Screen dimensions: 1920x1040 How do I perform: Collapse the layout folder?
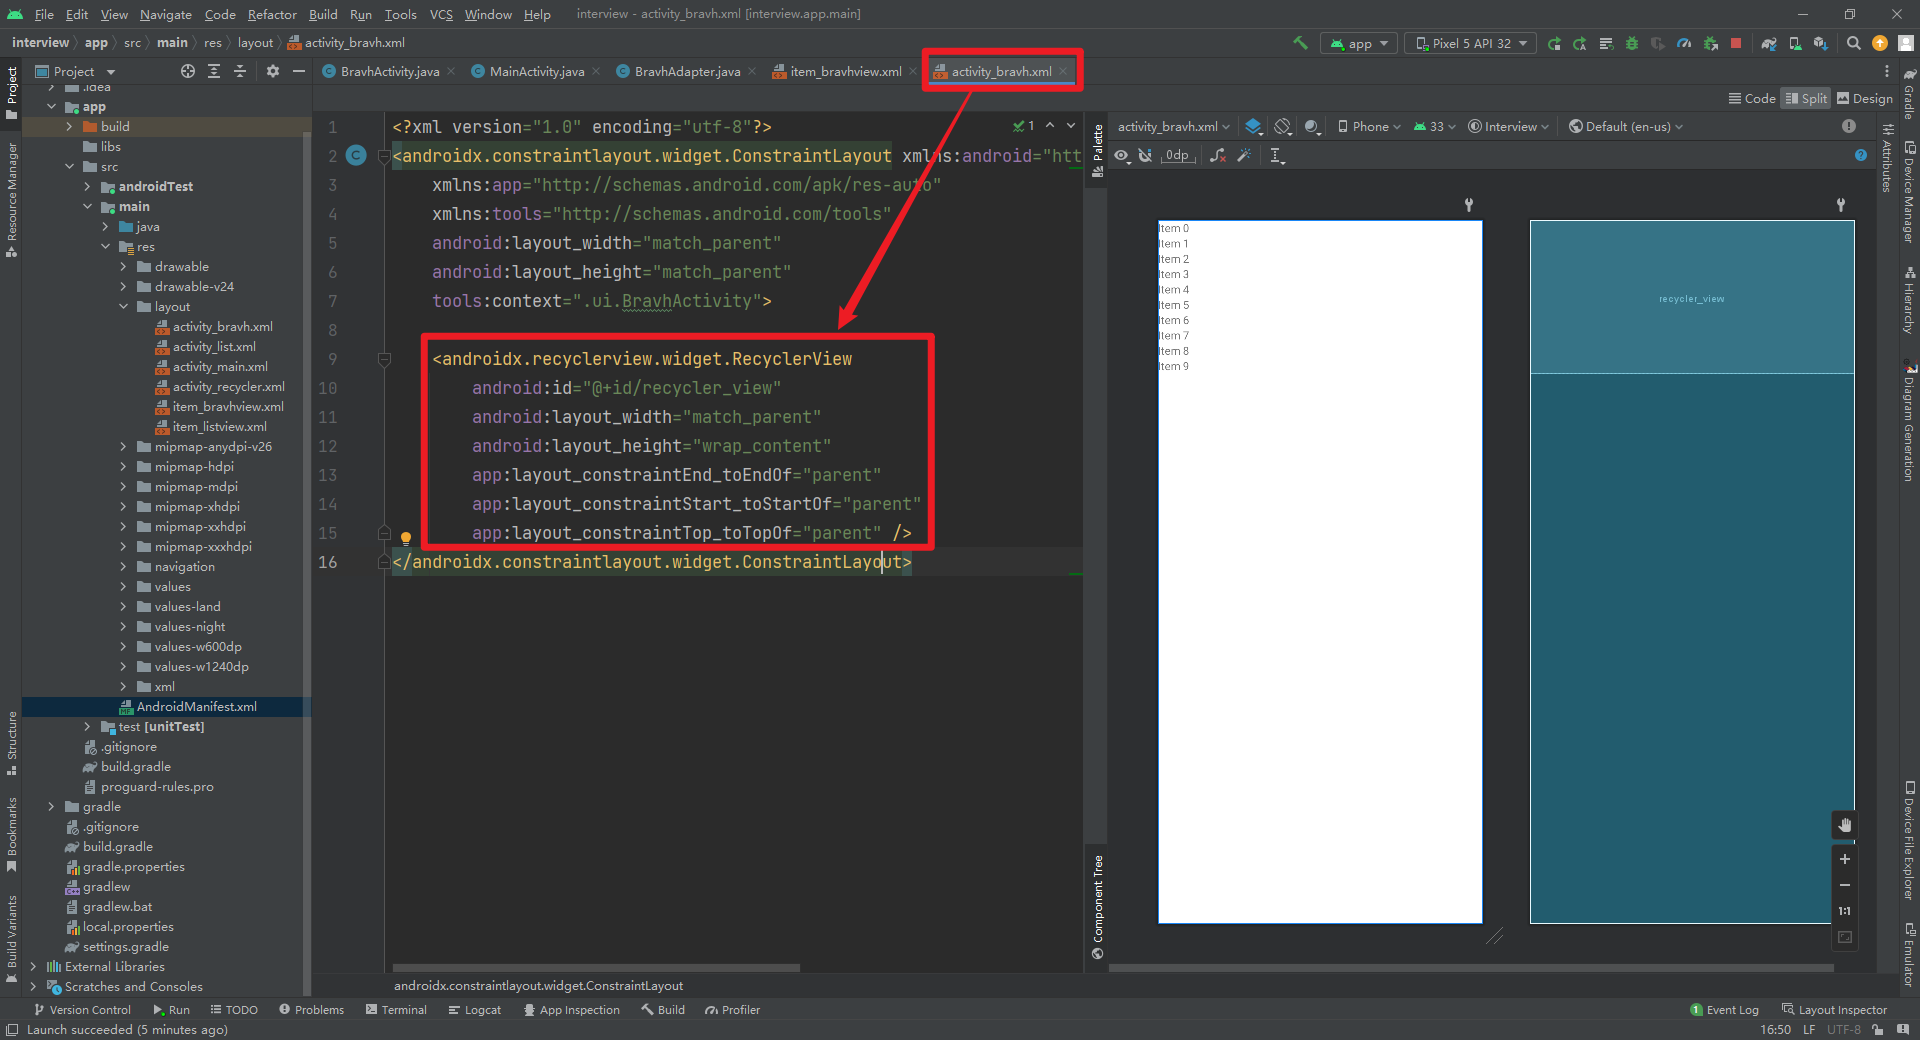click(123, 307)
